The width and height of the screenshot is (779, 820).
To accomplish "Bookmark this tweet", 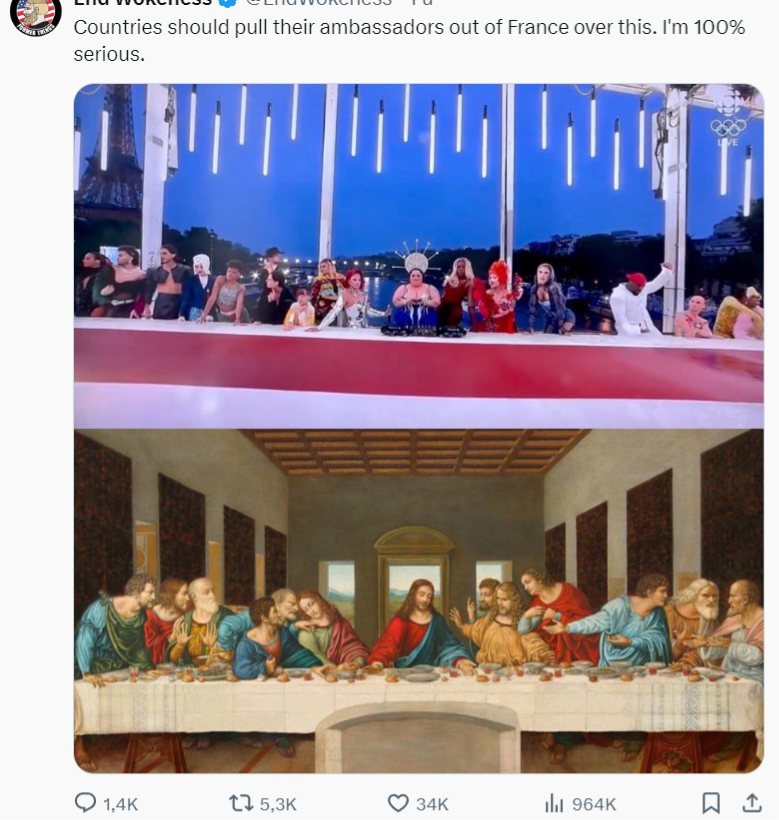I will [x=710, y=803].
